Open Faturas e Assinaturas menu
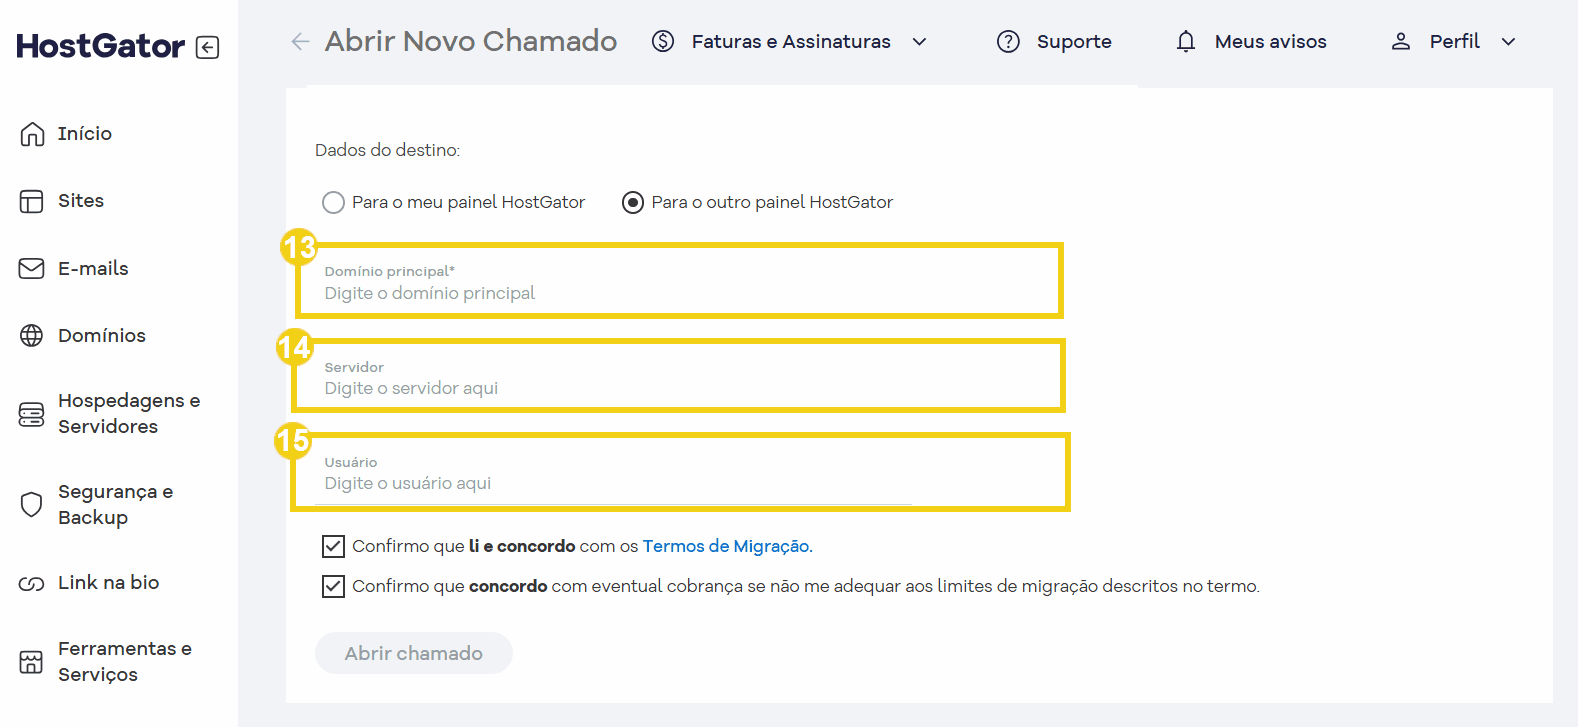Screen dimensions: 1578x727 (791, 41)
